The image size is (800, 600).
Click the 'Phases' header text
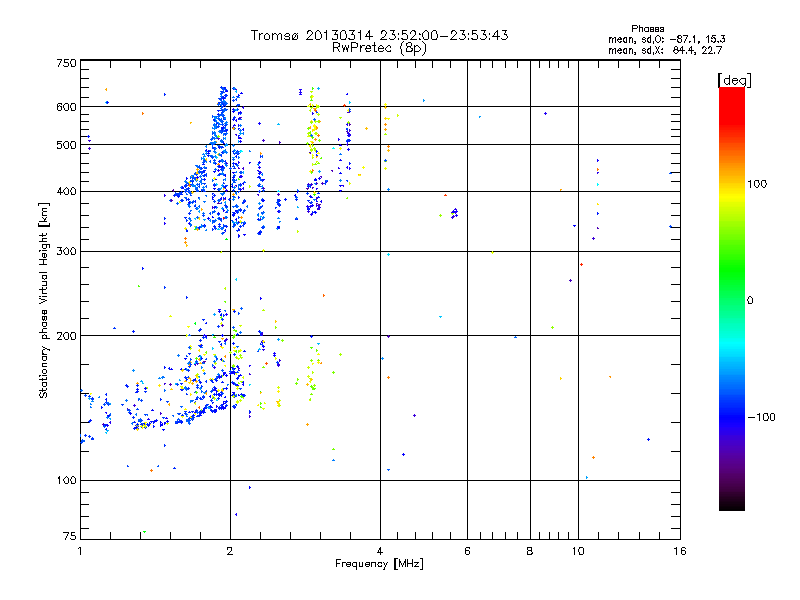click(647, 29)
